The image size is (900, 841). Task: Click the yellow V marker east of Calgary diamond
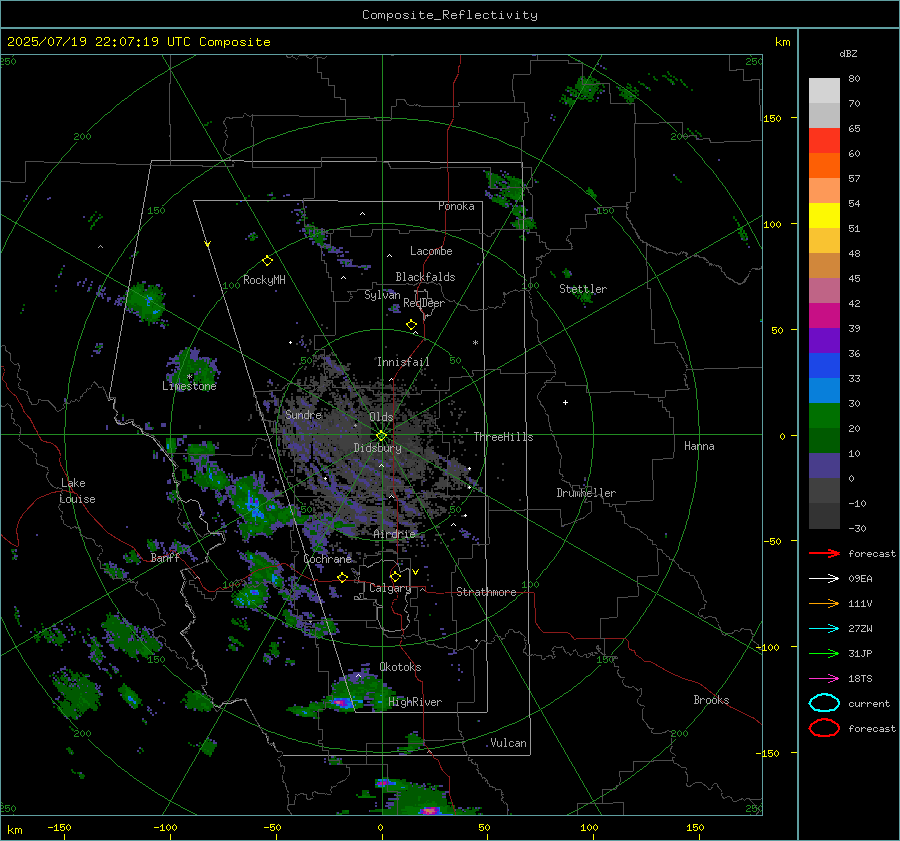[415, 572]
